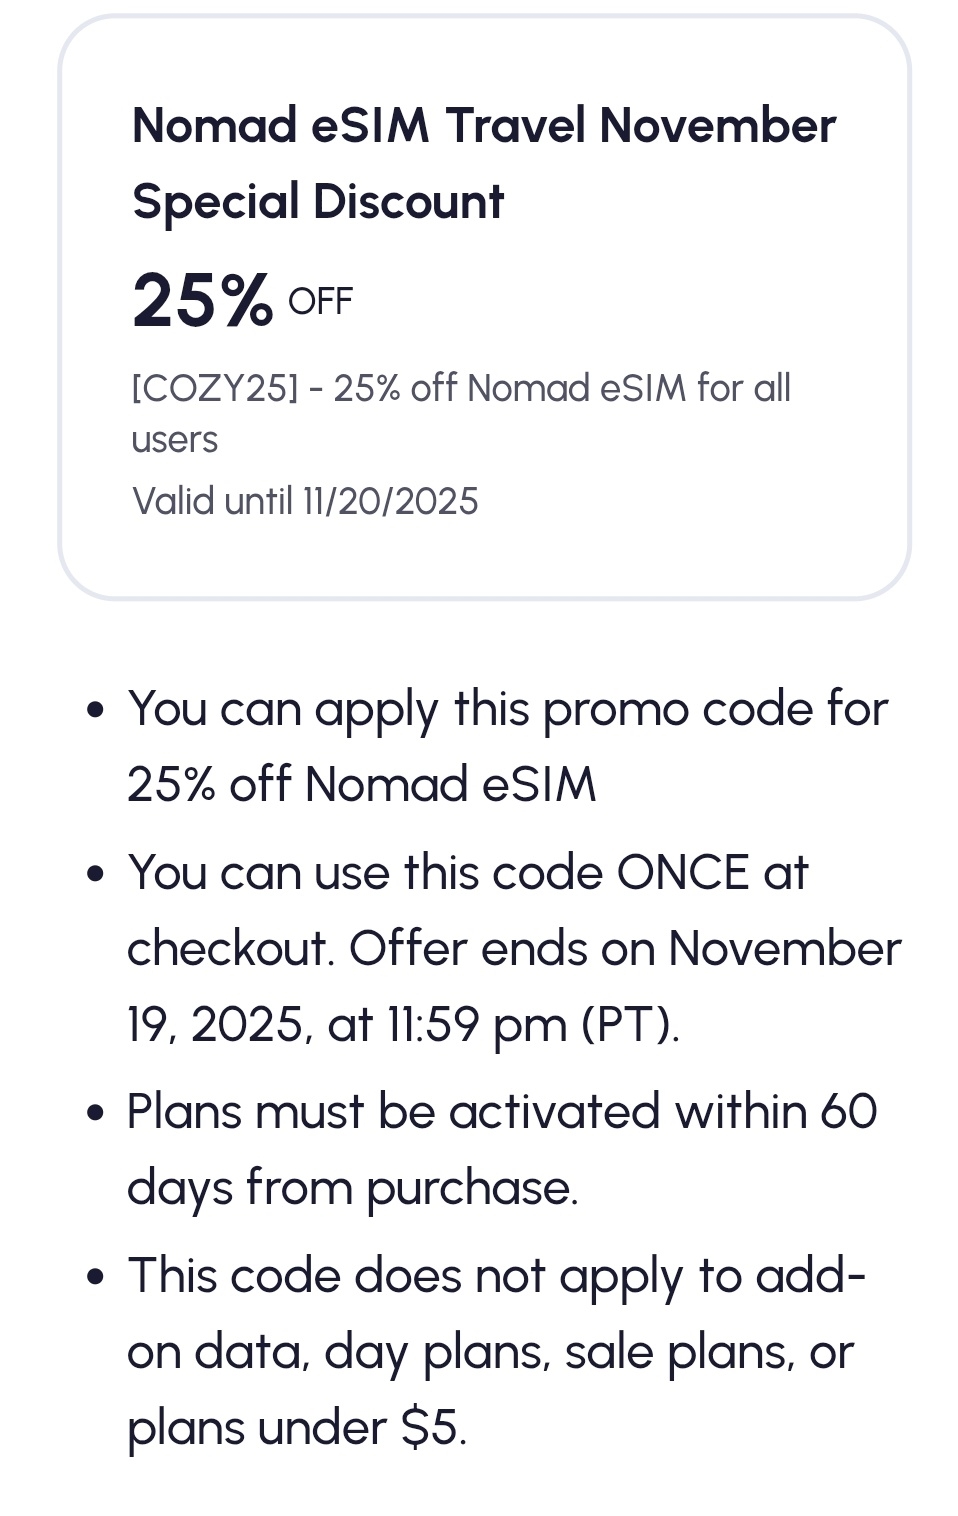
Task: Click "You can apply this promo code" text
Action: pyautogui.click(x=408, y=709)
